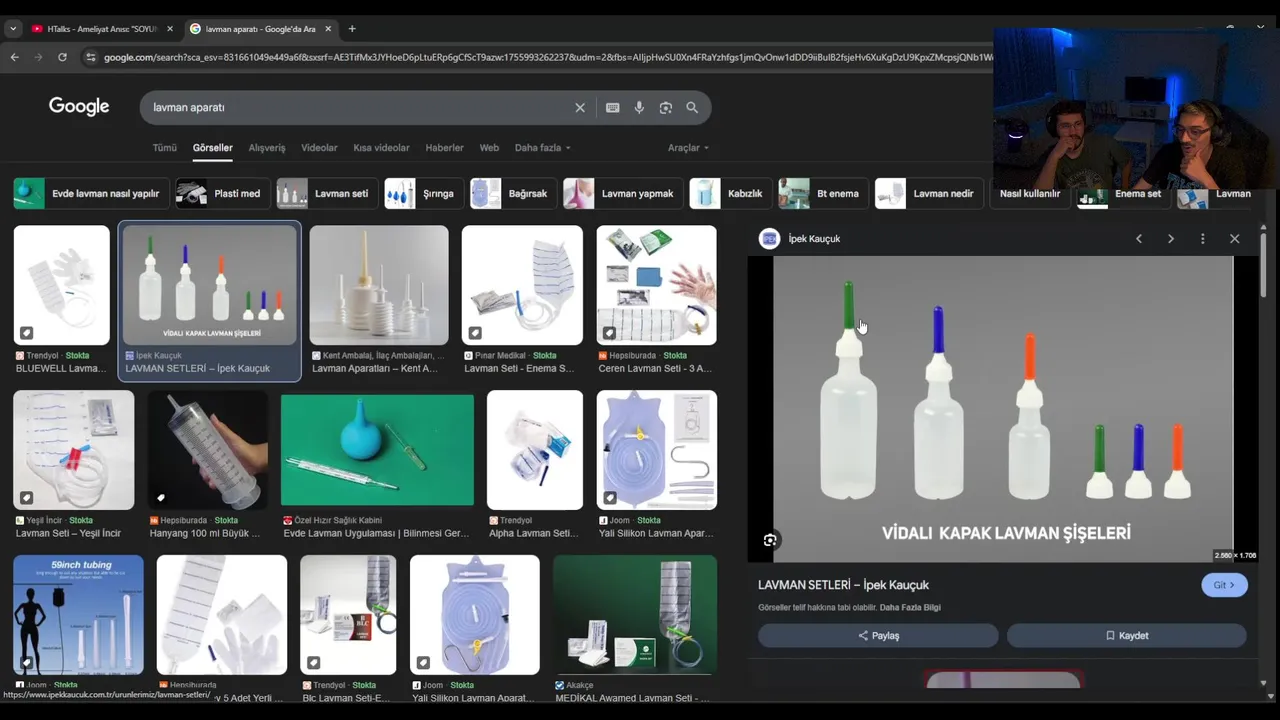
Task: Submit search with the magnifier icon
Action: click(692, 108)
